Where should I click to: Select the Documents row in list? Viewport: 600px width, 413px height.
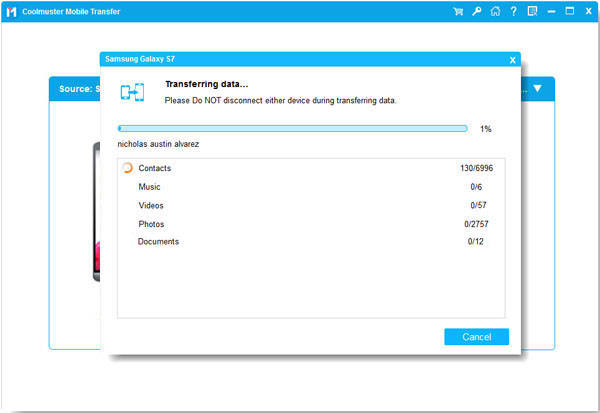point(310,242)
